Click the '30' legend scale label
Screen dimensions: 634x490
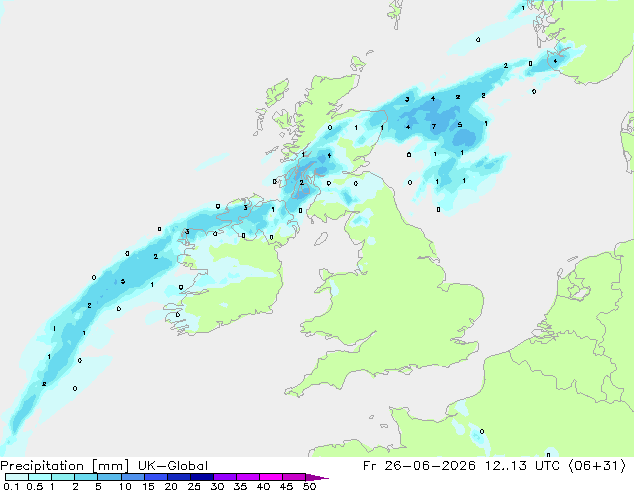coord(217,486)
